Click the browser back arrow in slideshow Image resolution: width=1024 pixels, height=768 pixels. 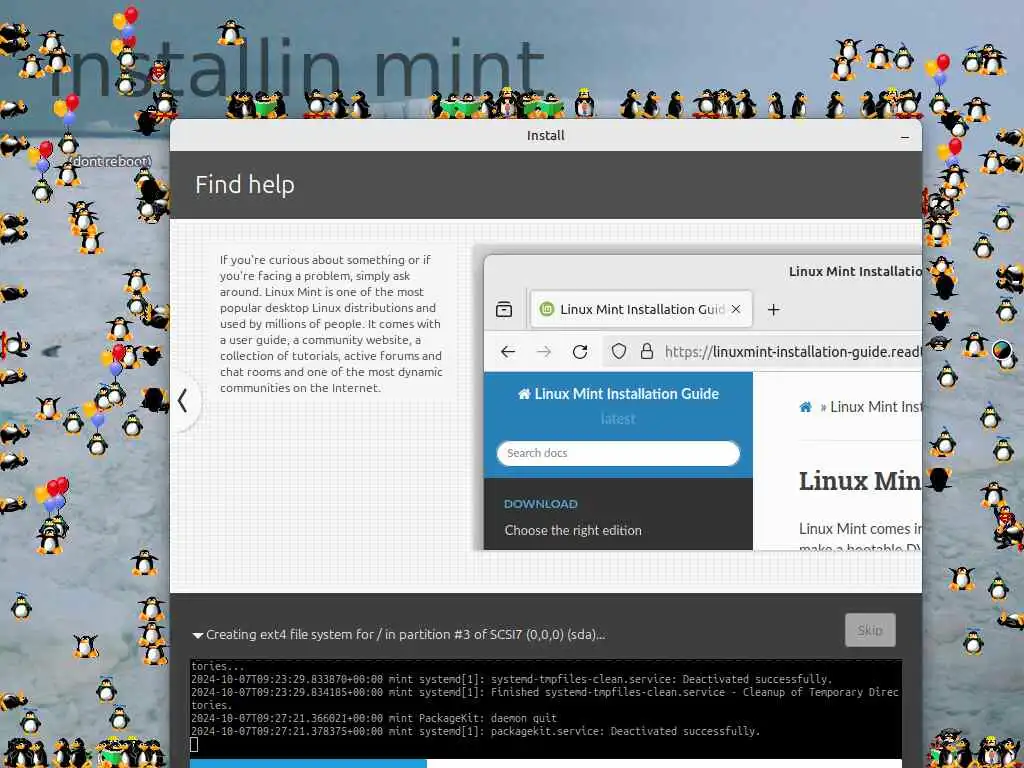pyautogui.click(x=507, y=352)
